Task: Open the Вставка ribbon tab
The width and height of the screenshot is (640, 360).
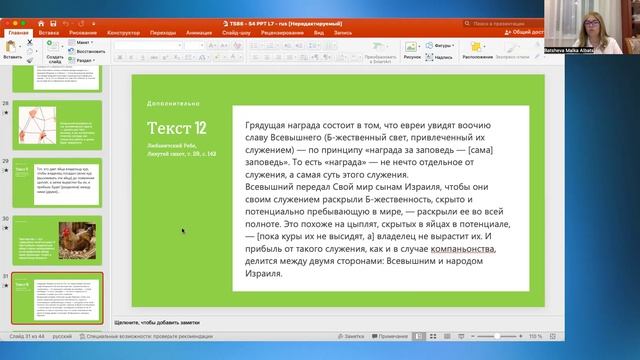Action: pos(49,33)
